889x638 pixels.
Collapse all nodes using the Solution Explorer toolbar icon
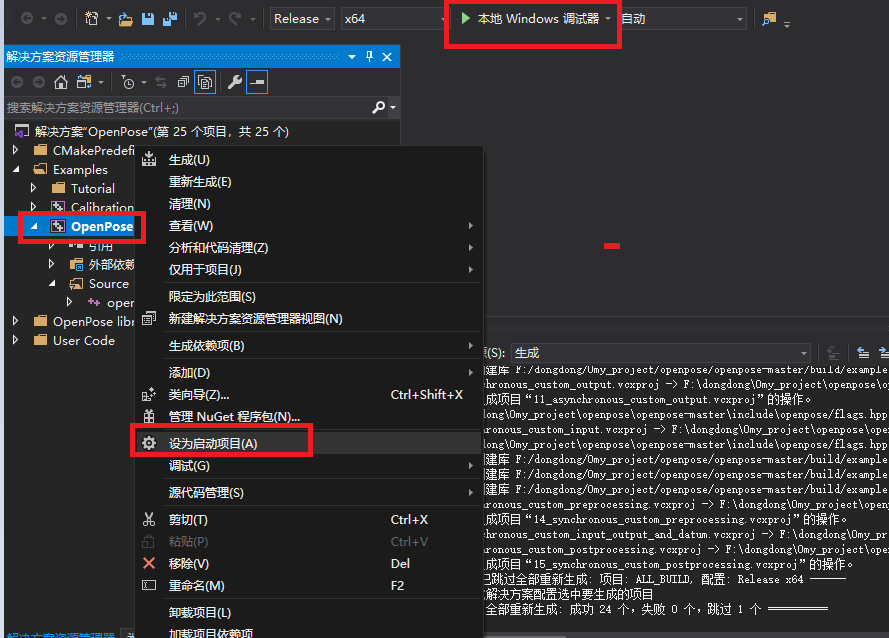[183, 82]
